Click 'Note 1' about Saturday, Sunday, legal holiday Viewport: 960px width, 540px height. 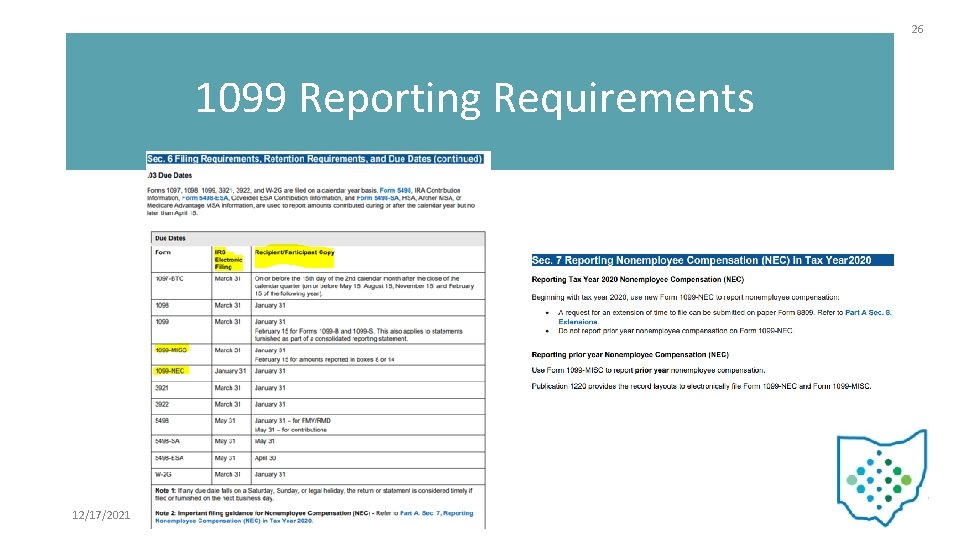pos(314,494)
